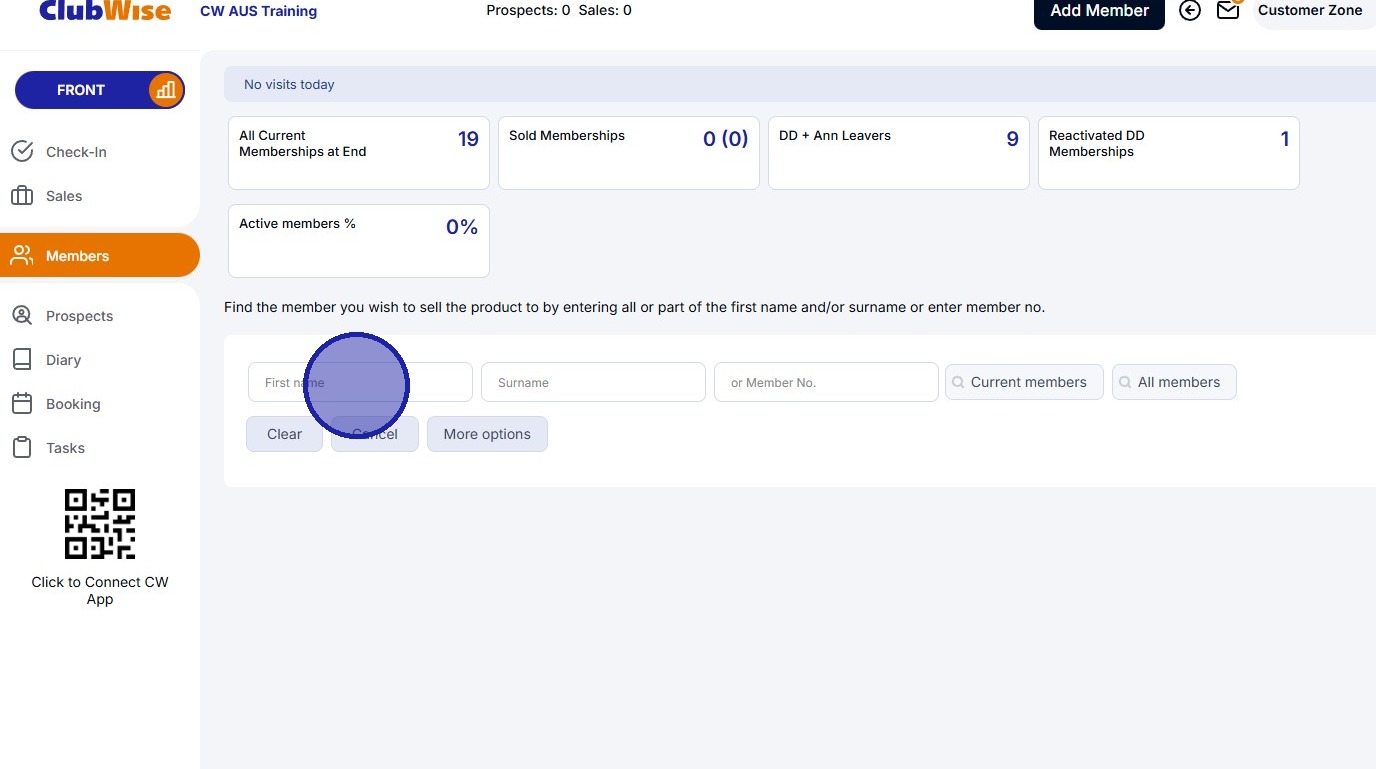The width and height of the screenshot is (1376, 769).
Task: Click the Clear button
Action: point(284,434)
